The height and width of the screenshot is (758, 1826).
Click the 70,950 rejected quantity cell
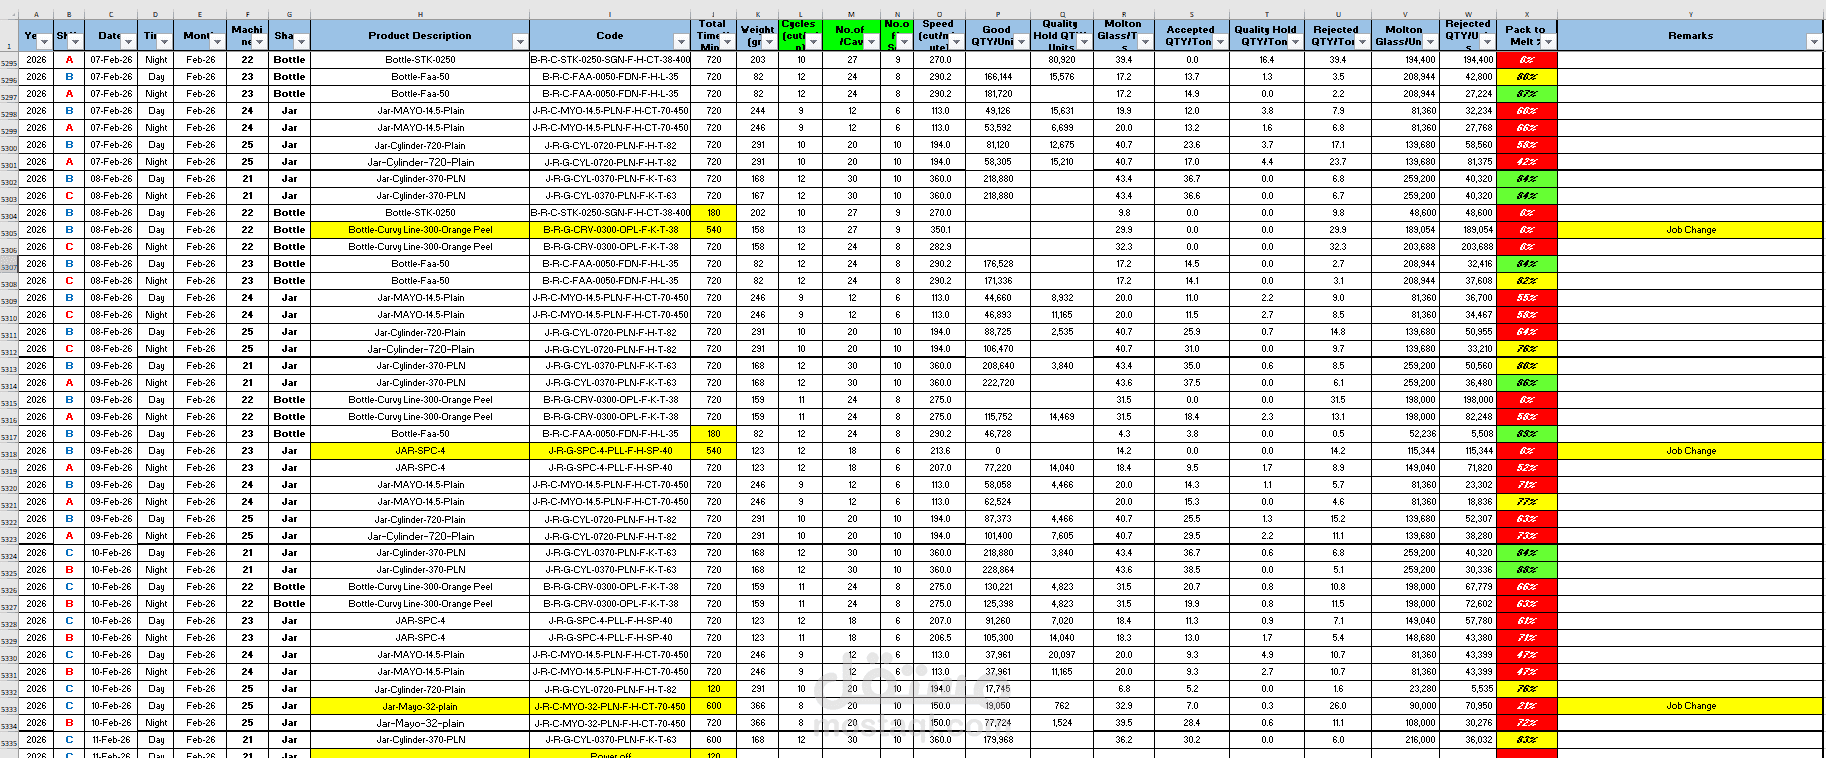click(x=1468, y=706)
